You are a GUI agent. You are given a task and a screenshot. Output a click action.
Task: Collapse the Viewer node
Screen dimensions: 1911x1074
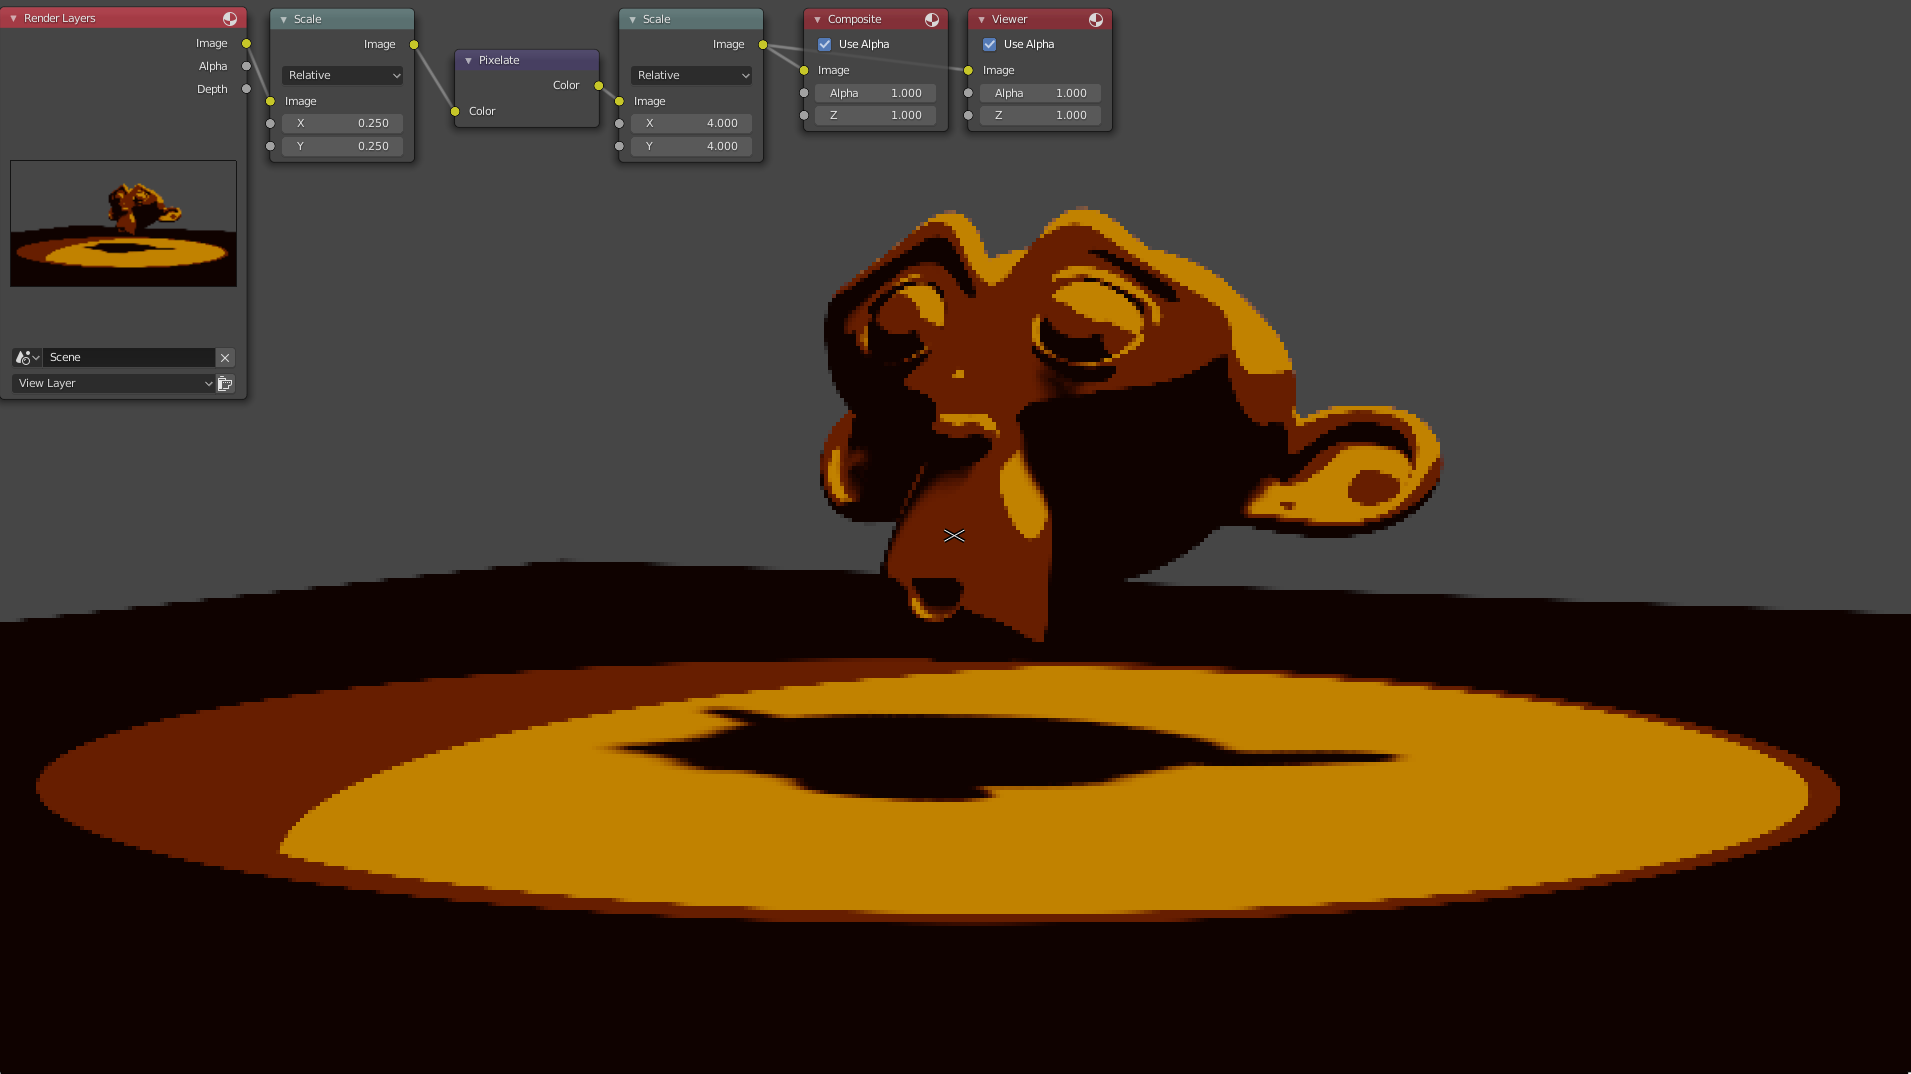pos(981,19)
